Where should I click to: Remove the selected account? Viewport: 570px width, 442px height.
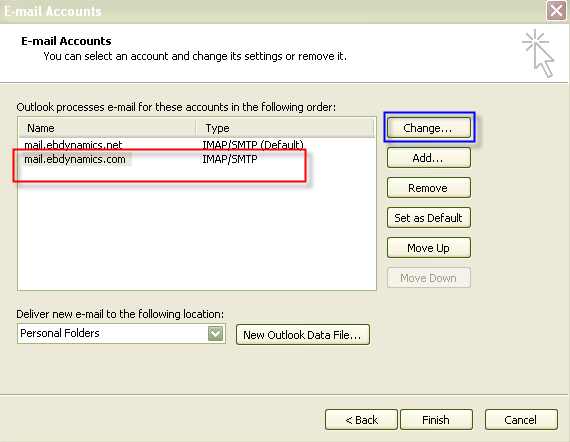click(429, 188)
